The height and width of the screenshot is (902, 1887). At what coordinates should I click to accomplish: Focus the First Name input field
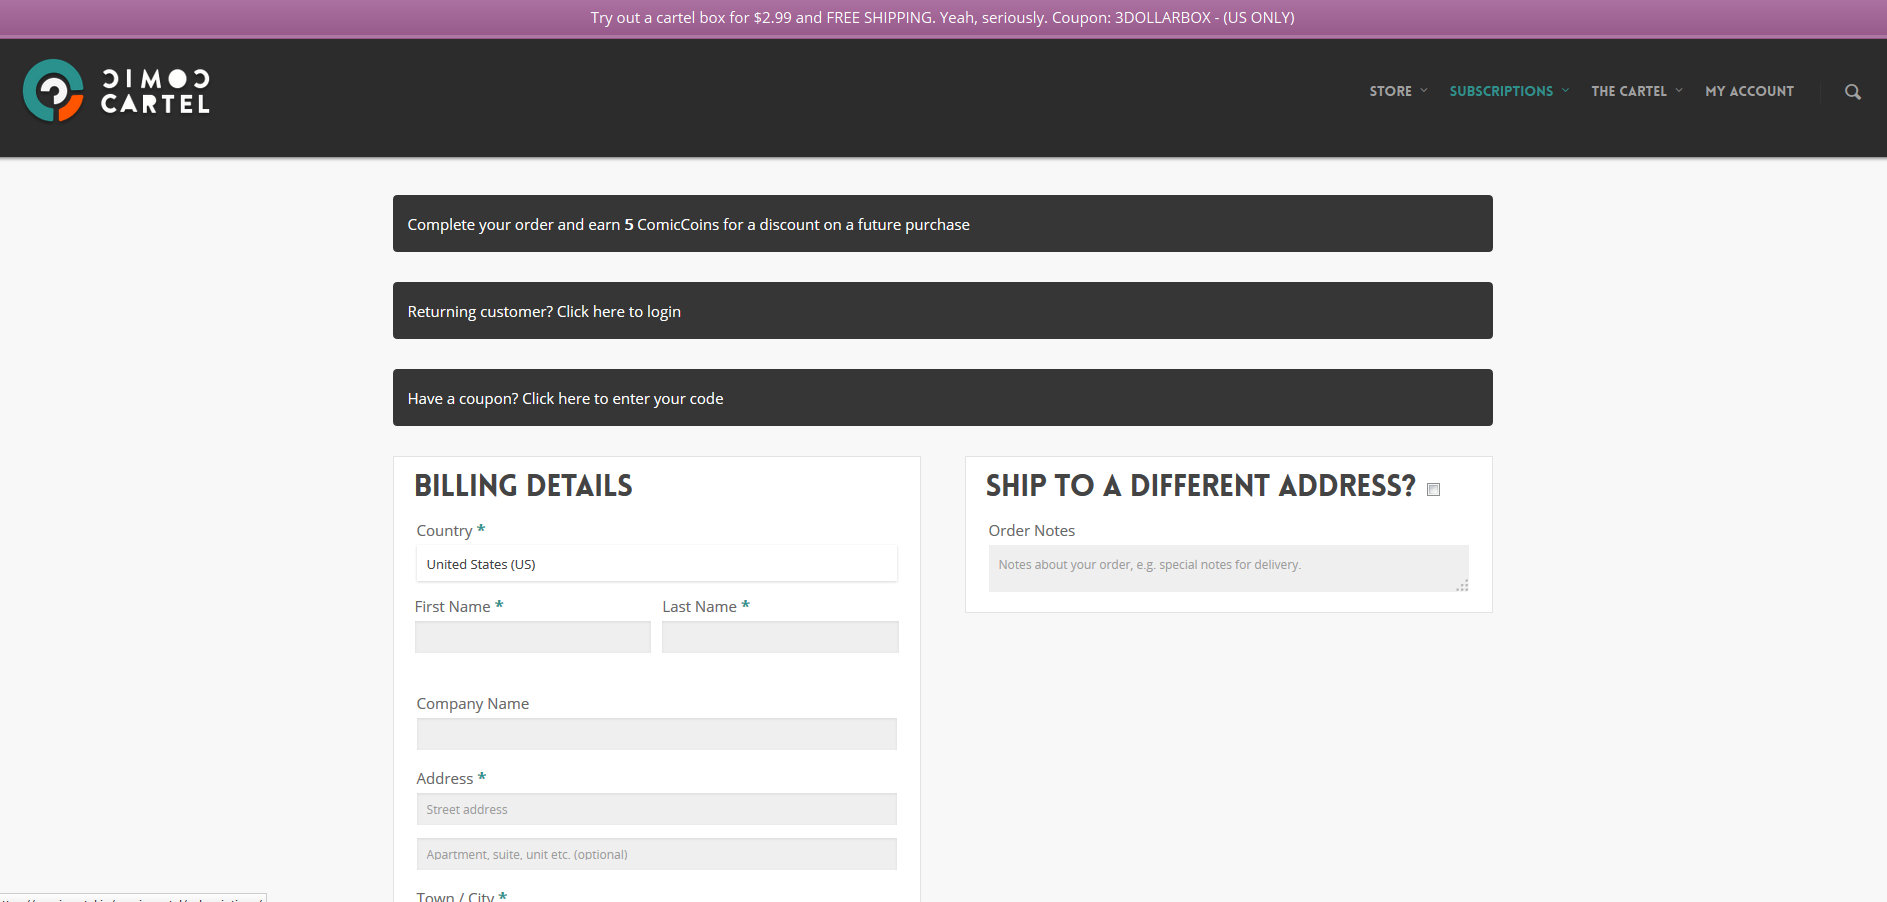point(532,637)
